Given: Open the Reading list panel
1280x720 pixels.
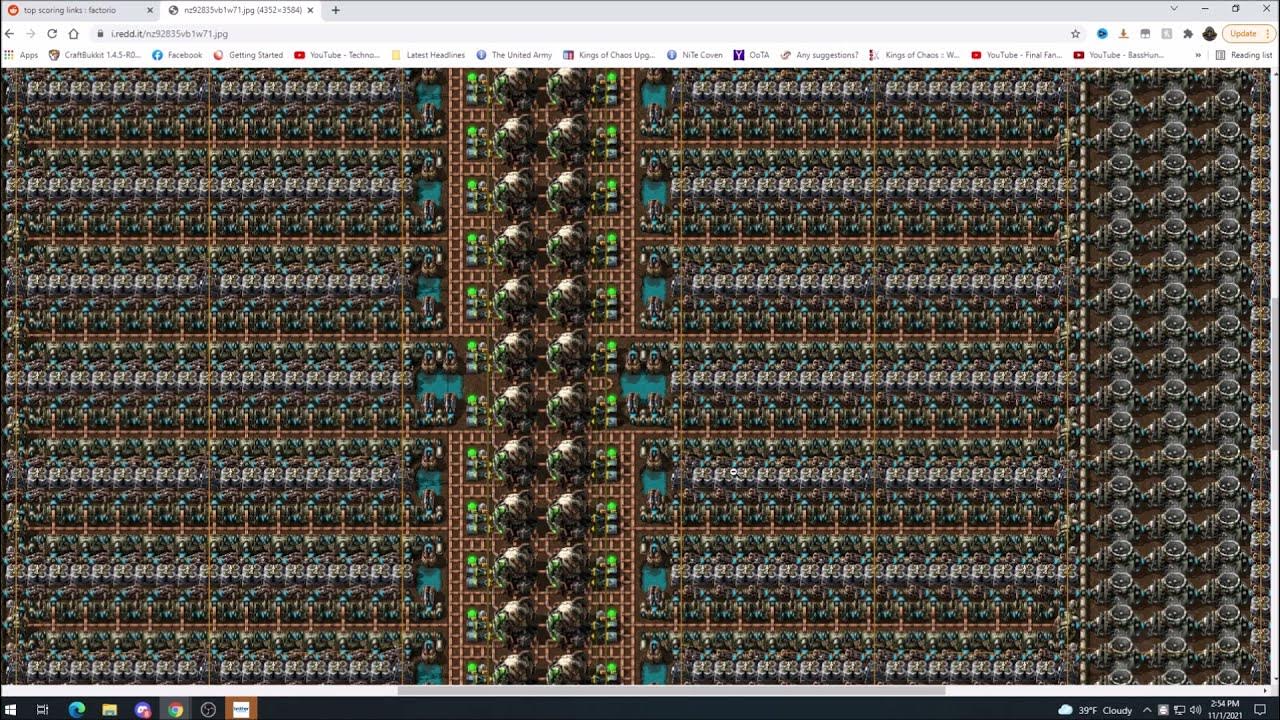Looking at the screenshot, I should click(1244, 55).
